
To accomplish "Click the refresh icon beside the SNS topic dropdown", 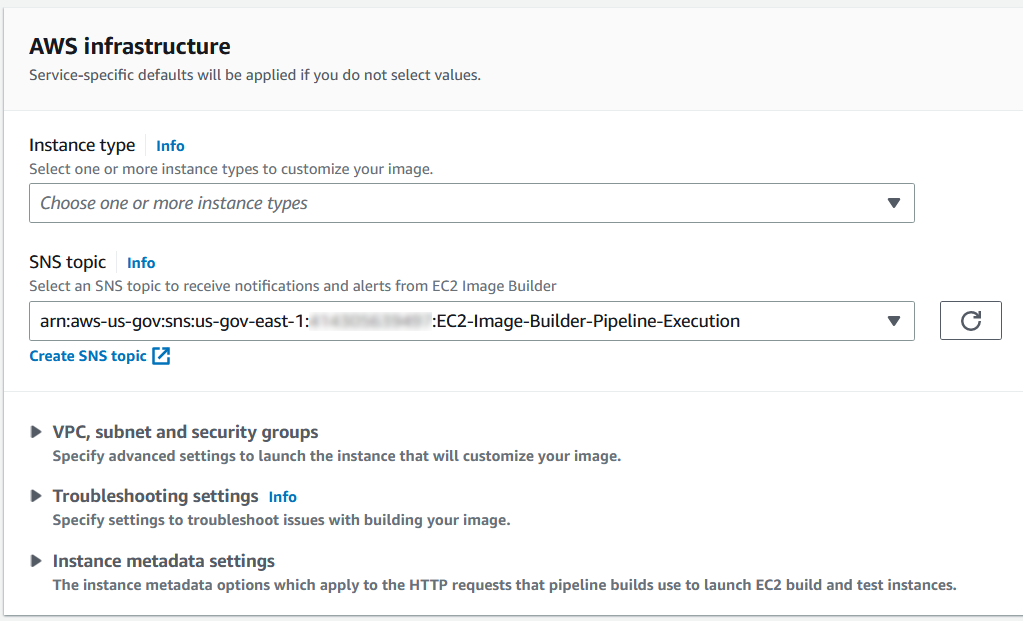I will [x=969, y=320].
